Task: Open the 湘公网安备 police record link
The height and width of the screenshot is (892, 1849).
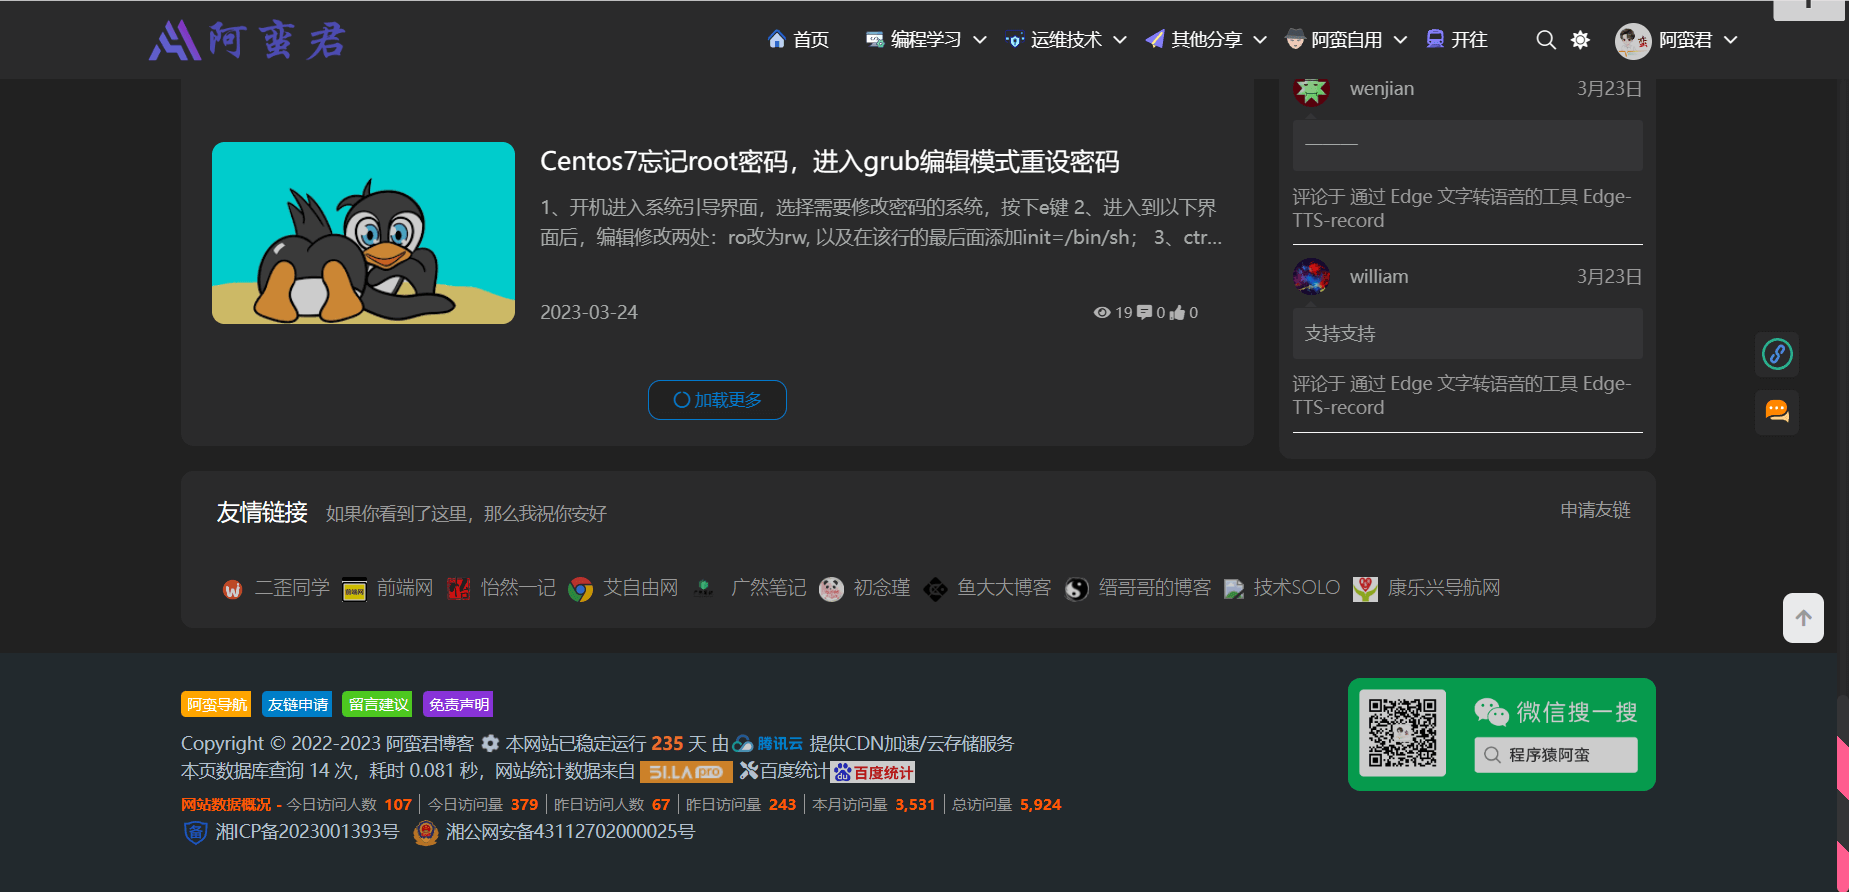Action: pyautogui.click(x=570, y=832)
